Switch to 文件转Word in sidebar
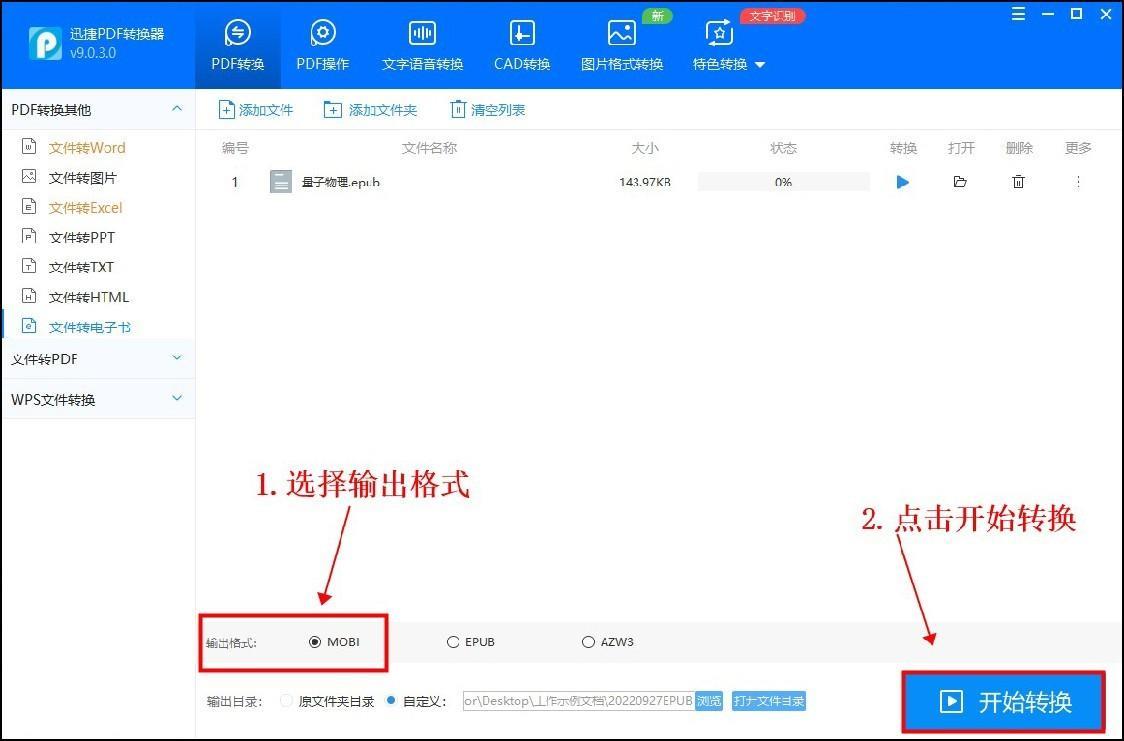This screenshot has width=1124, height=741. (87, 148)
